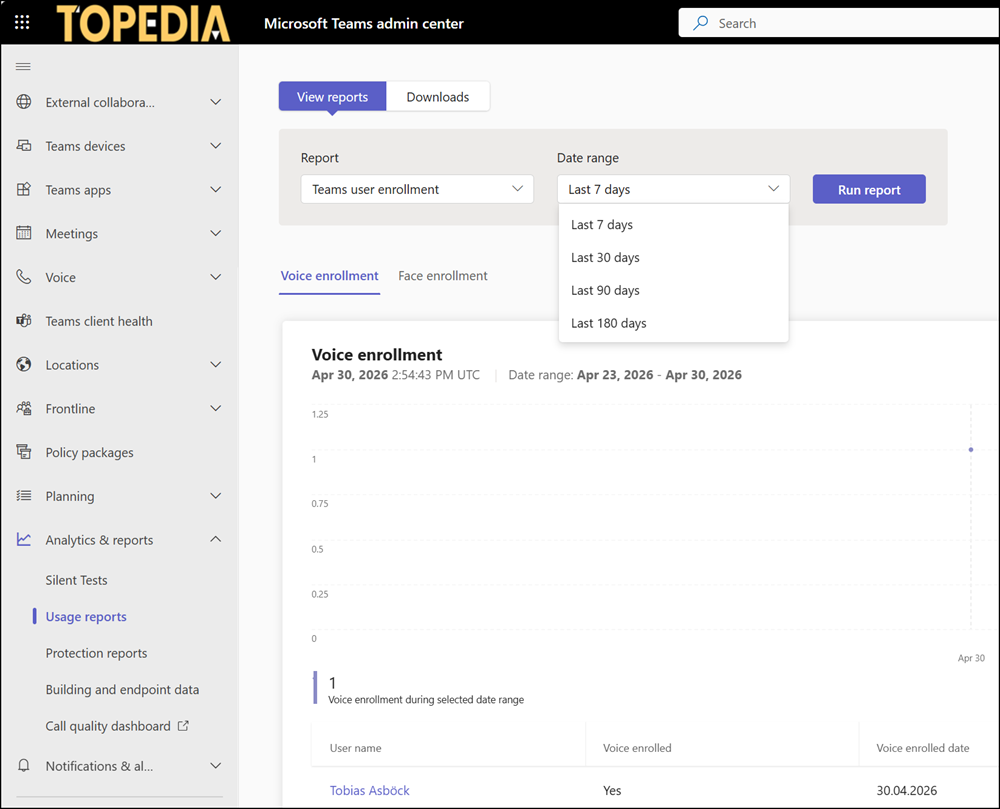1000x809 pixels.
Task: Expand the Frontline chevron
Action: tap(216, 408)
